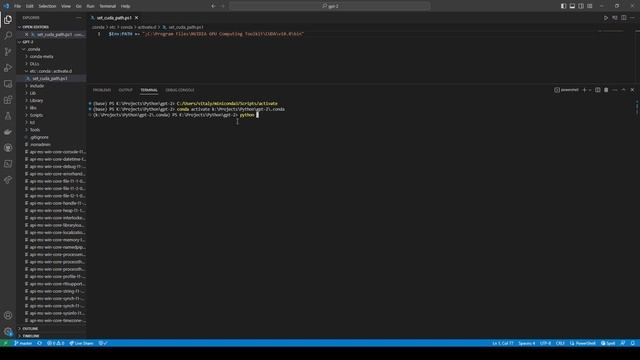Kill terminal using trash icon
Viewport: 640px width, 360px height.
606,90
